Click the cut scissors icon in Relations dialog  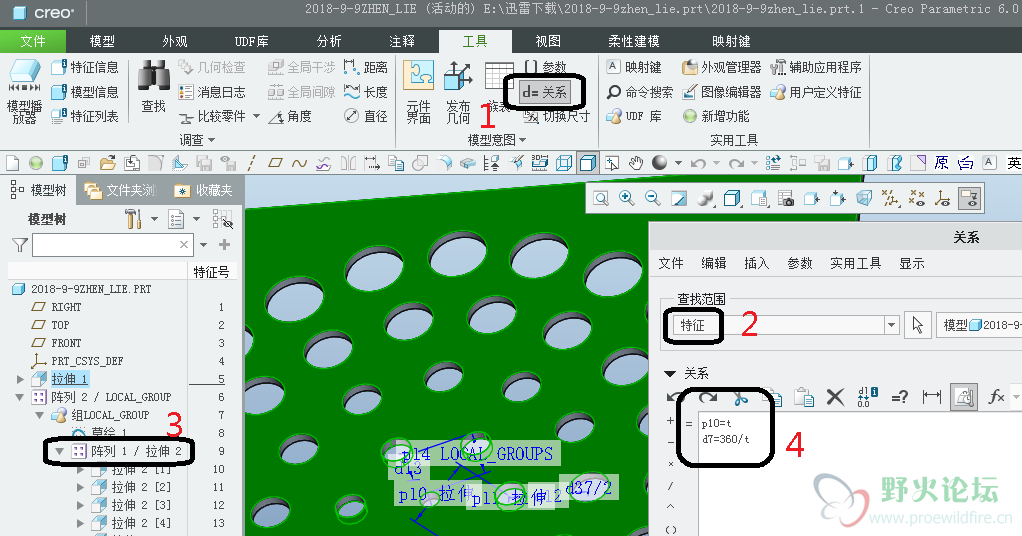coord(740,396)
